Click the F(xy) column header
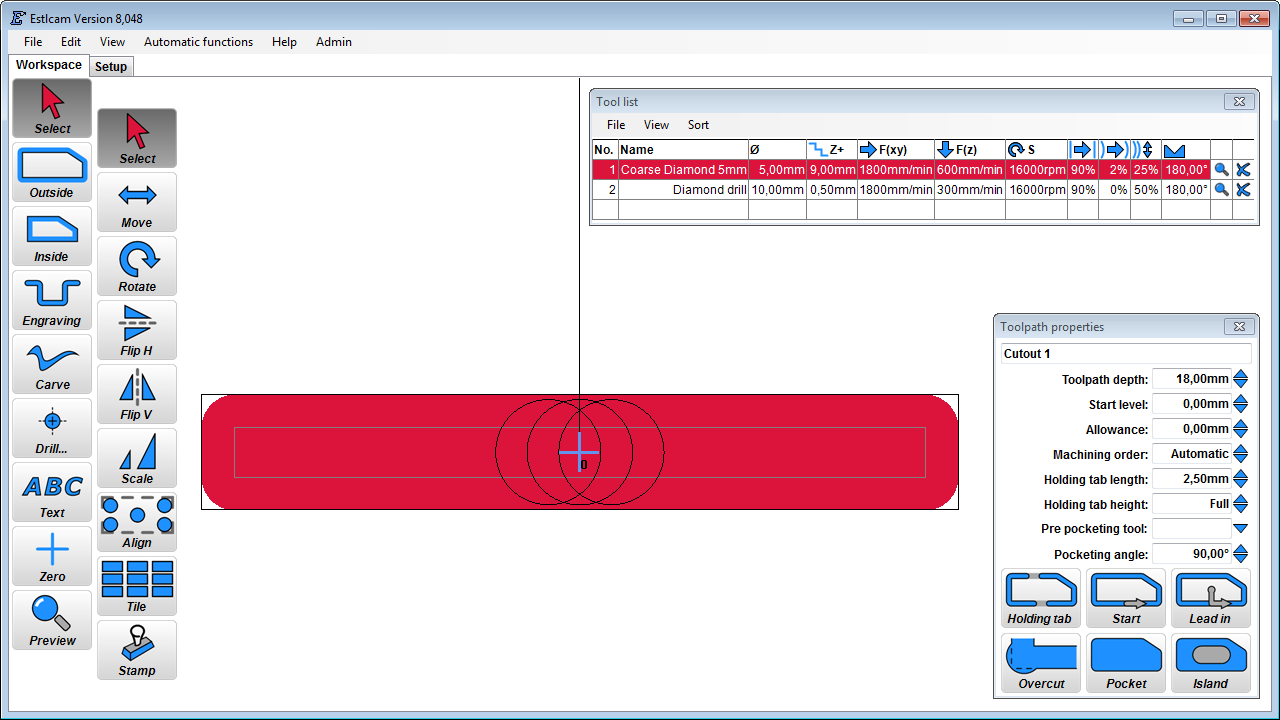The image size is (1280, 720). [895, 150]
